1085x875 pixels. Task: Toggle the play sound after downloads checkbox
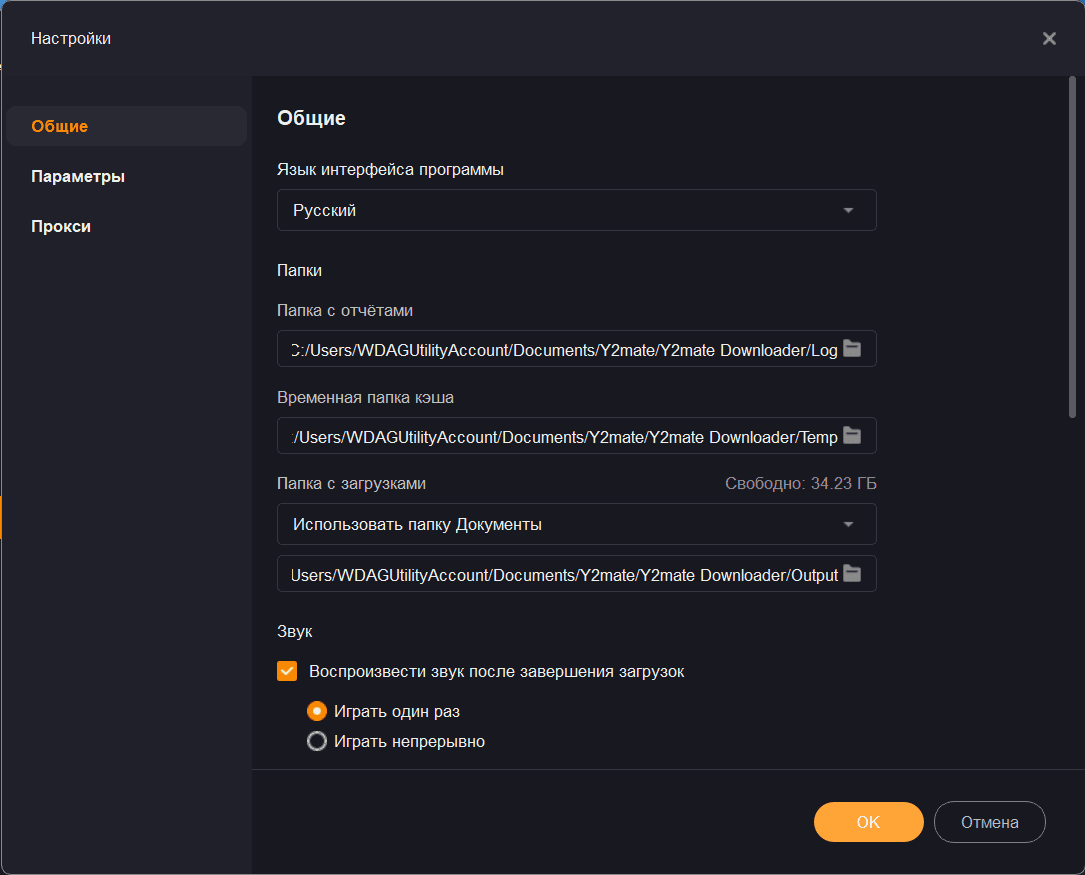coord(287,672)
